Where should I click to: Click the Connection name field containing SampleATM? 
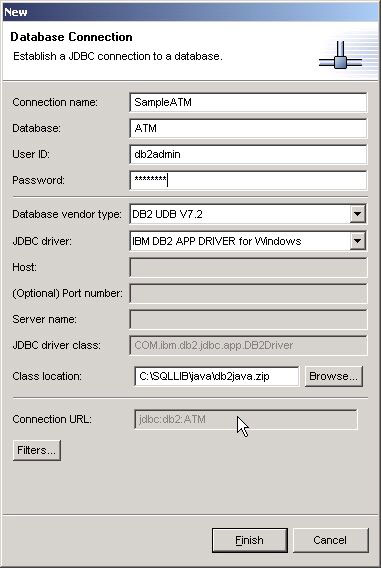point(248,102)
